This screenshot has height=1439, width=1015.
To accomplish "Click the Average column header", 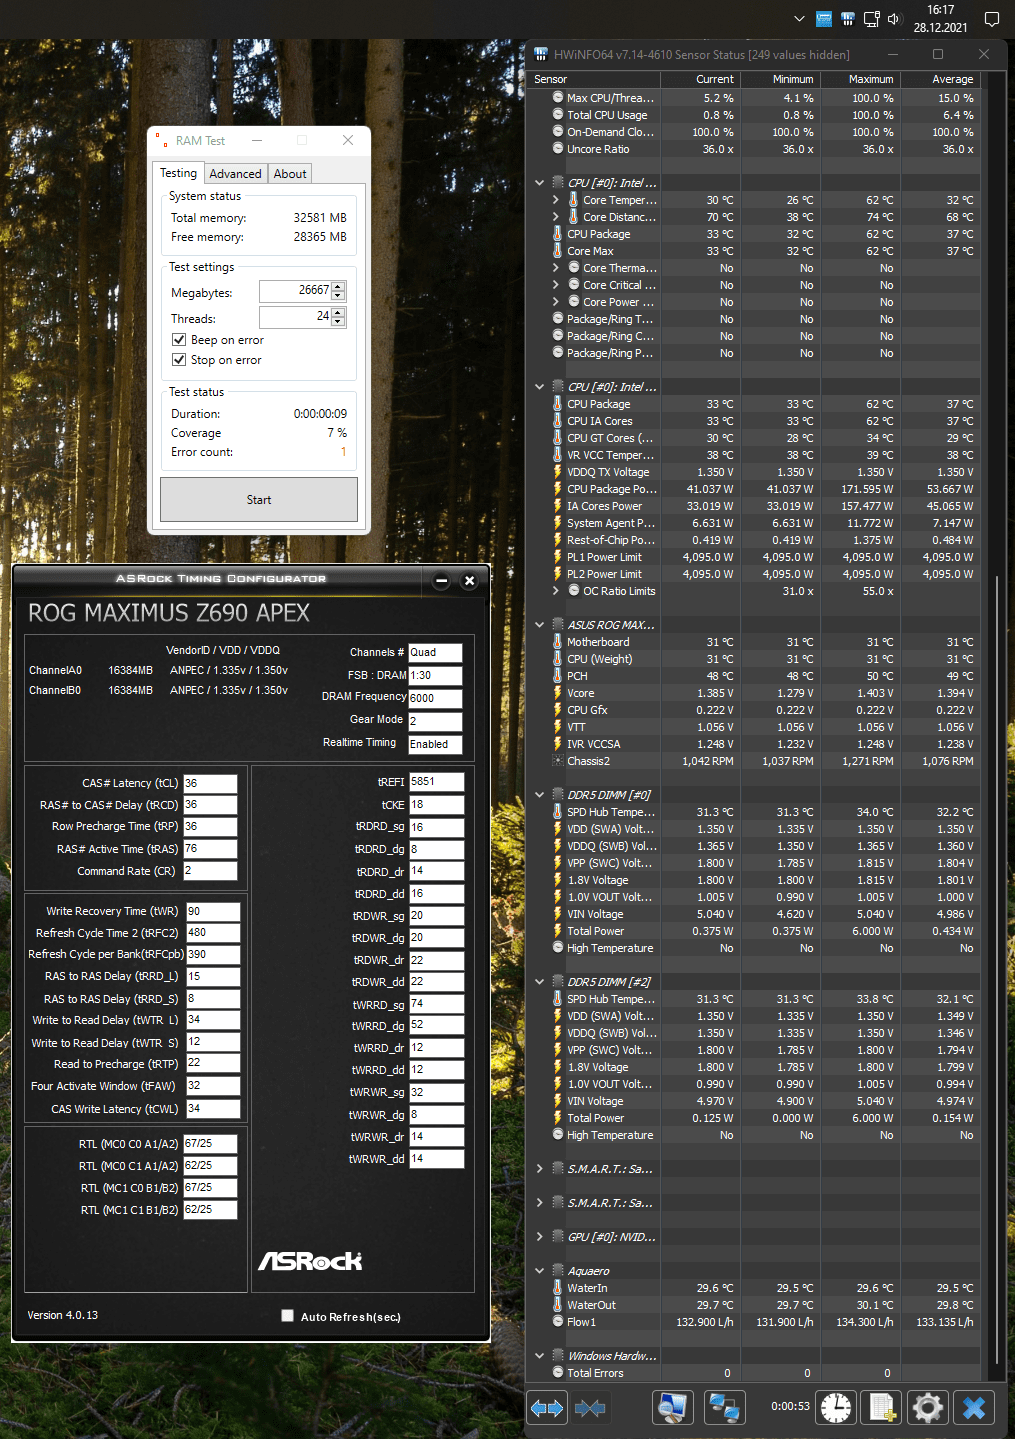I will [940, 79].
